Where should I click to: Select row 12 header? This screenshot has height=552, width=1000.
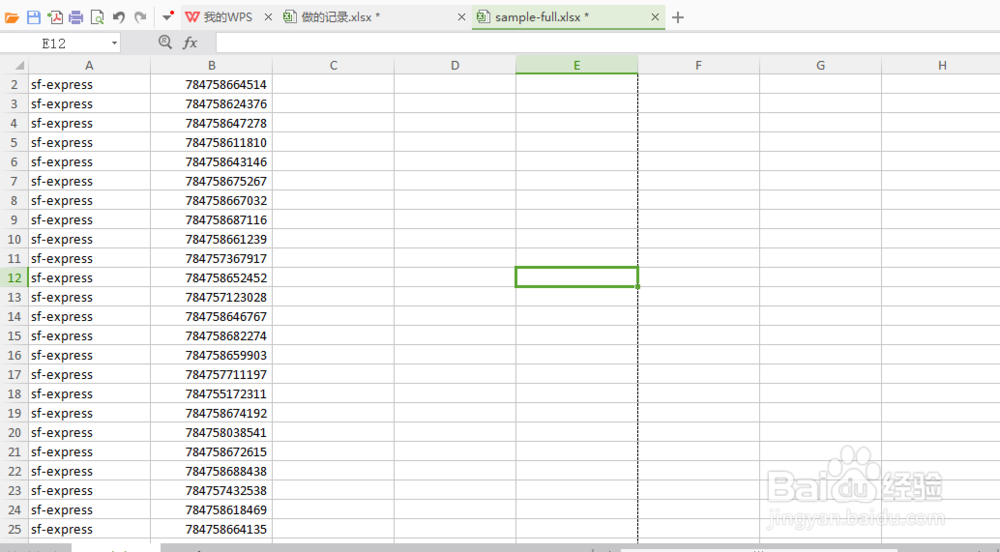(x=14, y=278)
